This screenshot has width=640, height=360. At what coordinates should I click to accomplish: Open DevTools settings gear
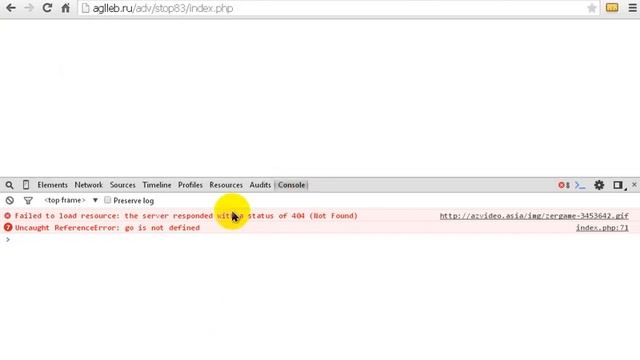click(599, 185)
